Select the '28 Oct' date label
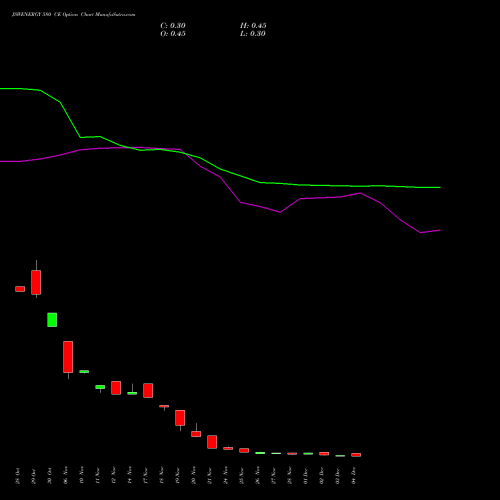500x500 pixels. pyautogui.click(x=18, y=476)
